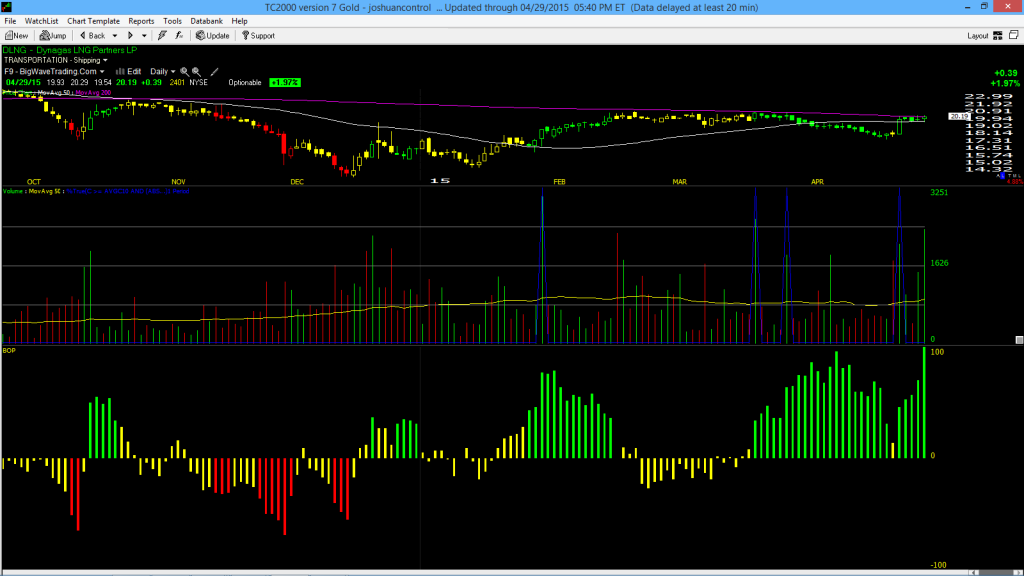The height and width of the screenshot is (576, 1024).
Task: Click the lightning bolt toolbar icon
Action: [x=162, y=36]
